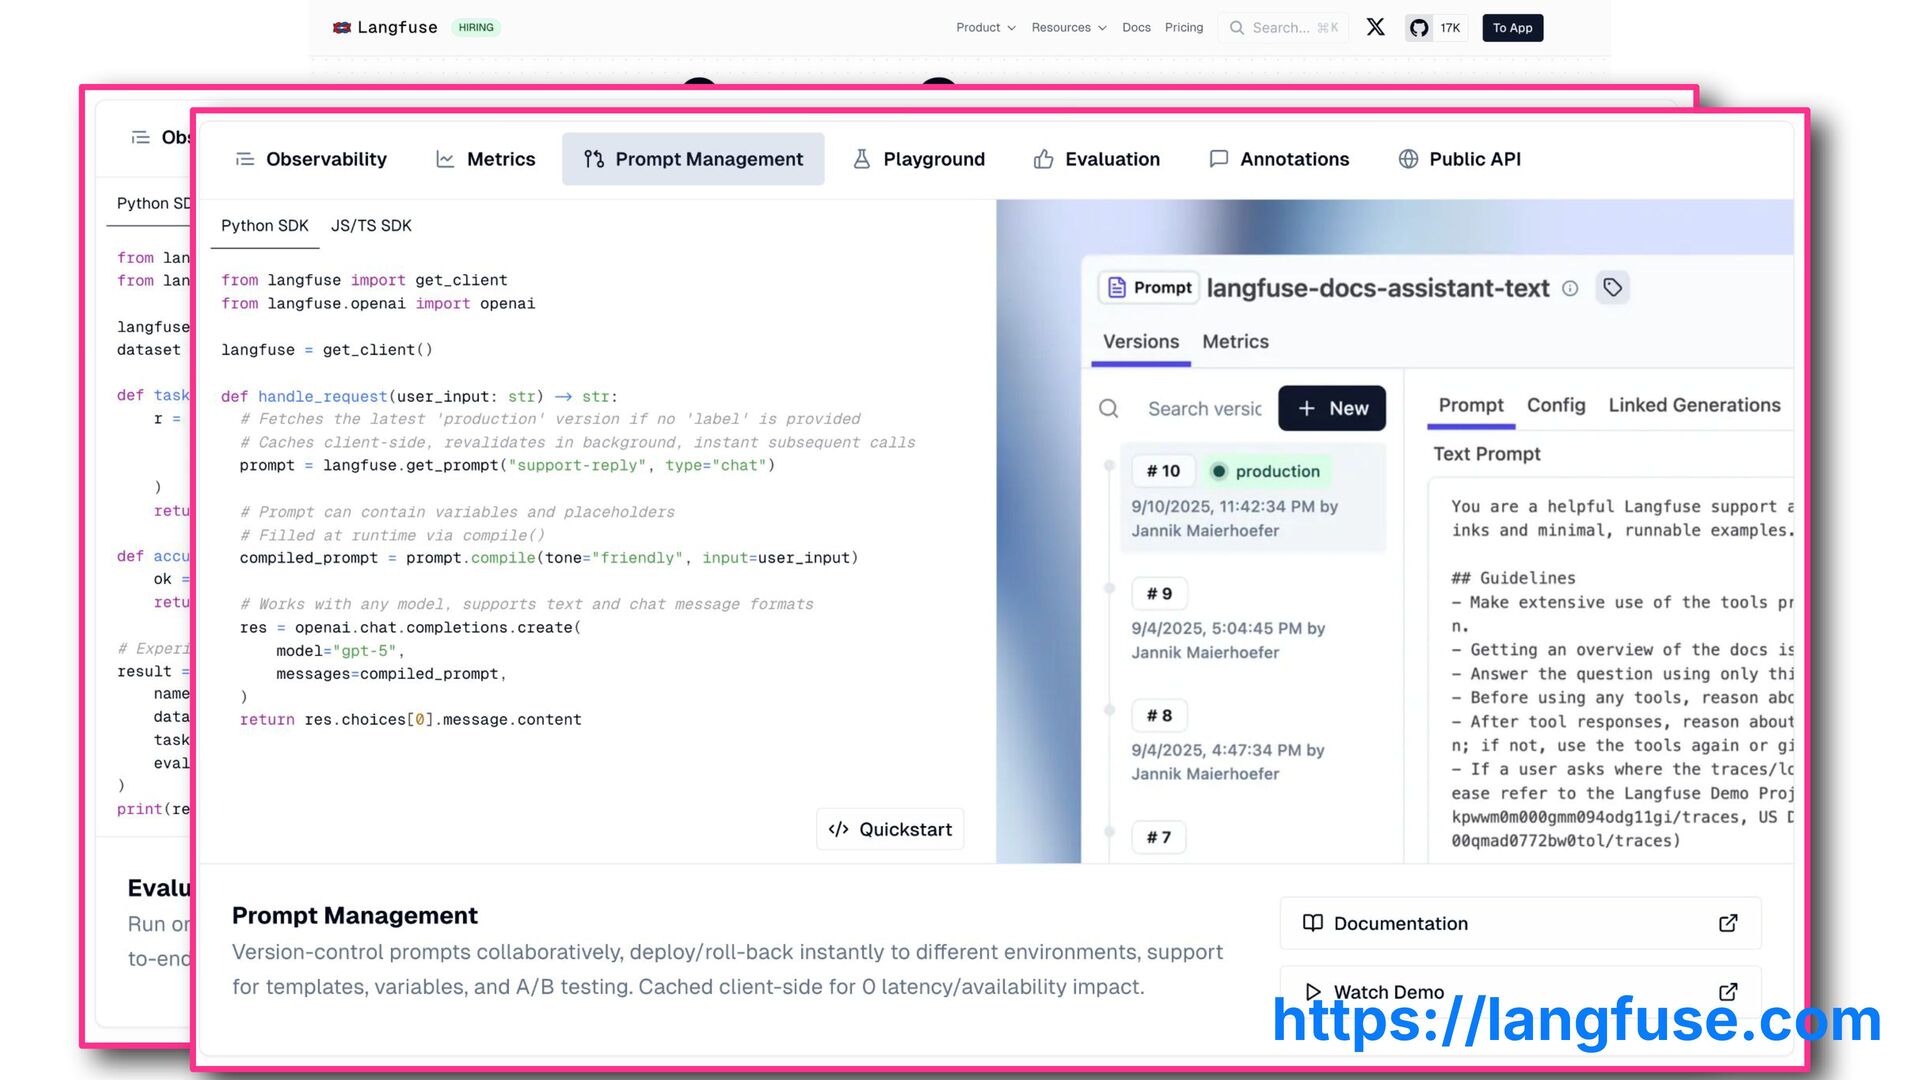Click the magnifier icon in versions search
The height and width of the screenshot is (1080, 1920).
pyautogui.click(x=1108, y=408)
